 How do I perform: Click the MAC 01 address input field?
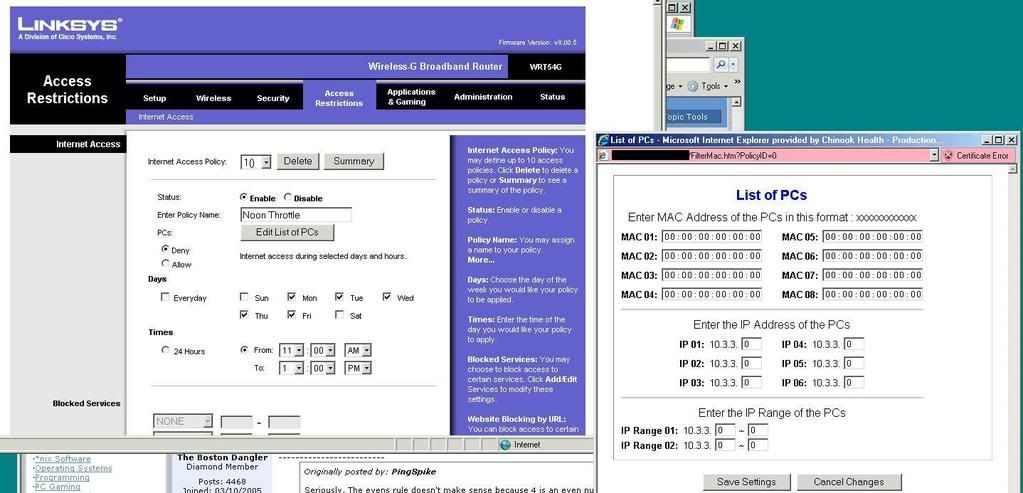(x=711, y=237)
